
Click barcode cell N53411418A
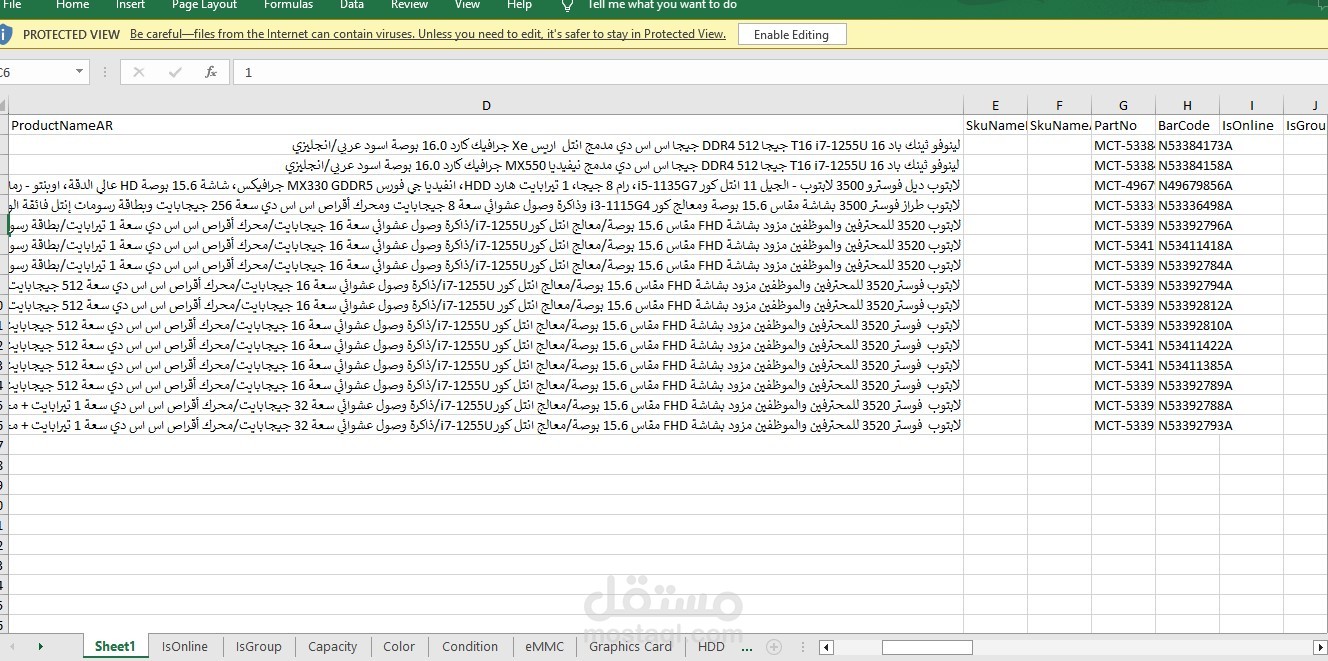click(1188, 245)
